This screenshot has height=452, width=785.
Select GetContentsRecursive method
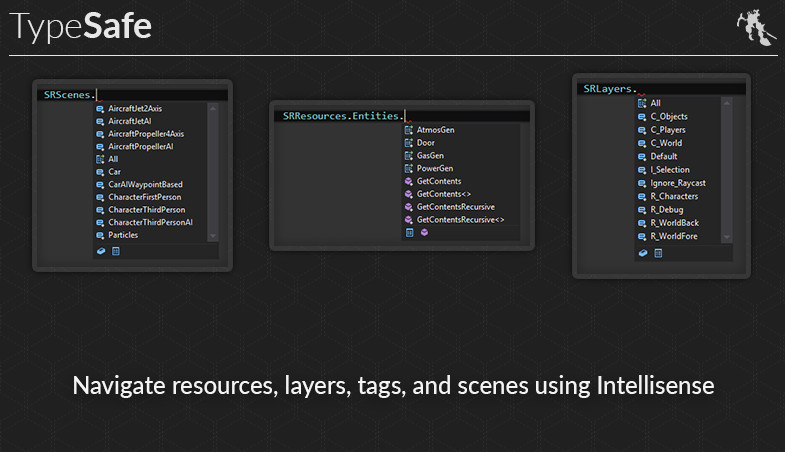tap(456, 207)
